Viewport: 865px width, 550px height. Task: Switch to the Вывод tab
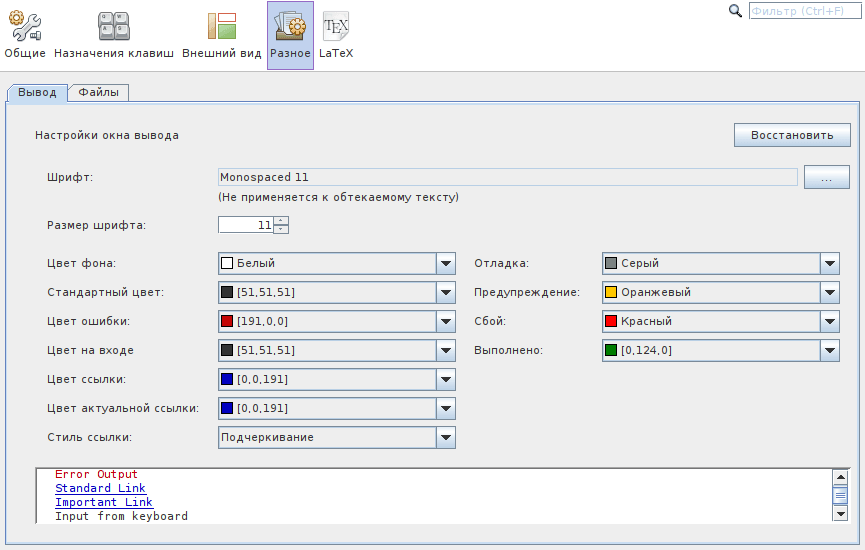click(37, 93)
